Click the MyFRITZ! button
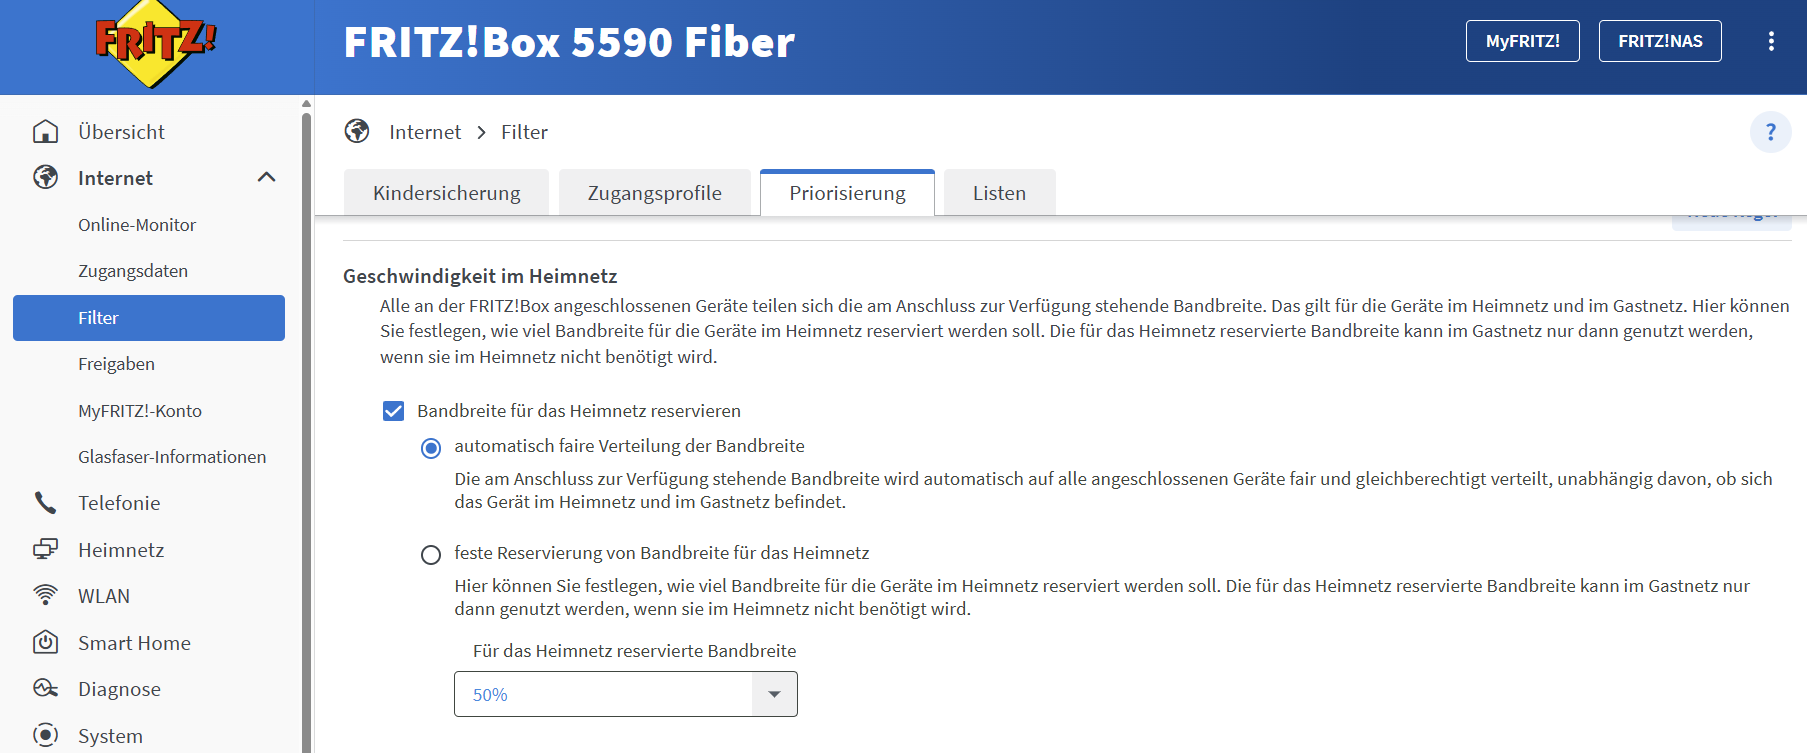 coord(1523,41)
